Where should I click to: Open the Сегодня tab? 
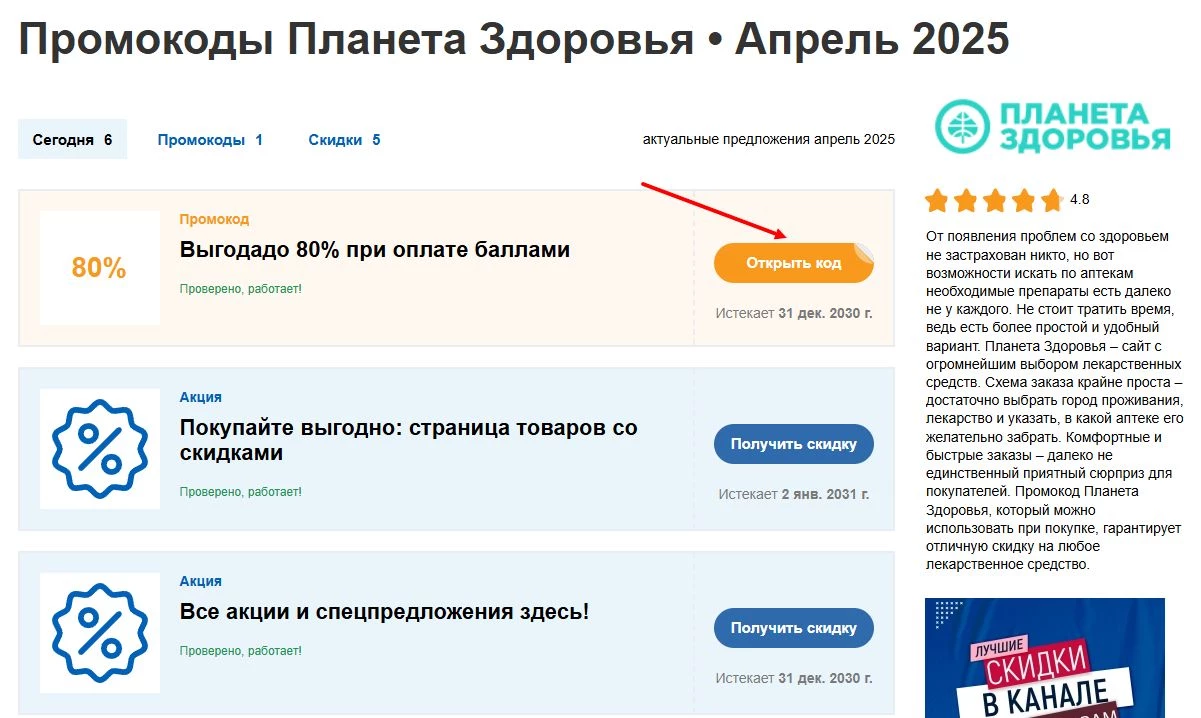72,139
